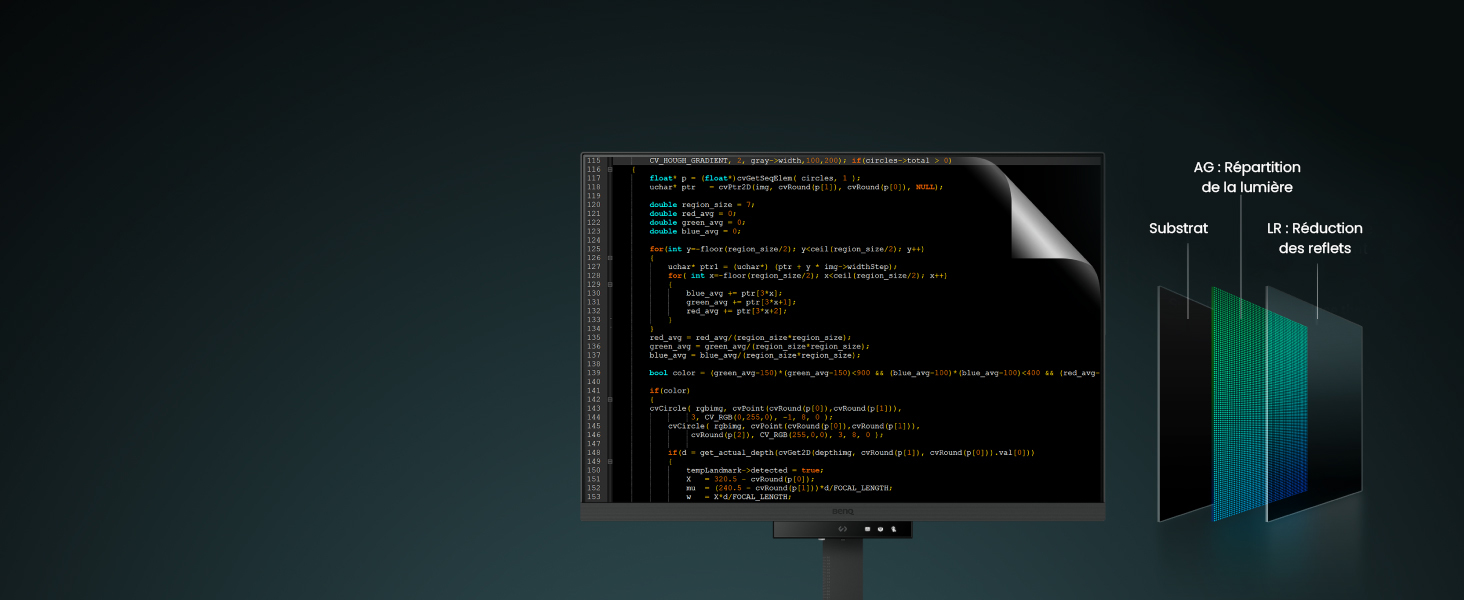Click the rightmost icon on the monitor control bar
Screen dimensions: 1464x600
pos(893,529)
